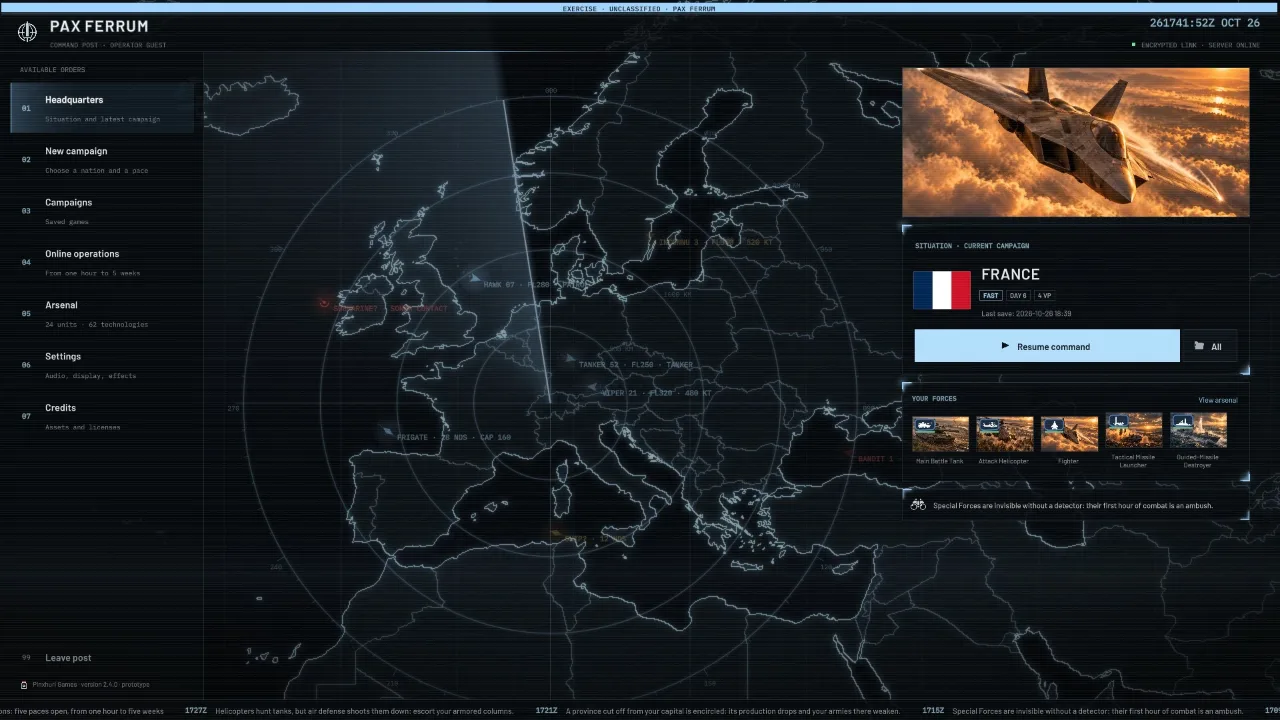Click the clipboard icon beside version text
1280x720 pixels.
24,685
